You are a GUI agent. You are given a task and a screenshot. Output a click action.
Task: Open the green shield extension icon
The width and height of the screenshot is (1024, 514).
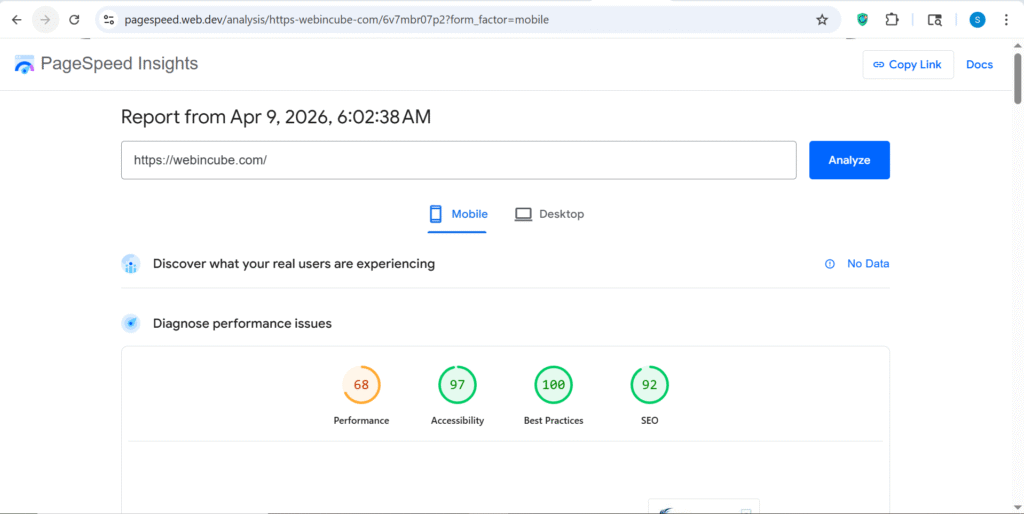point(863,20)
